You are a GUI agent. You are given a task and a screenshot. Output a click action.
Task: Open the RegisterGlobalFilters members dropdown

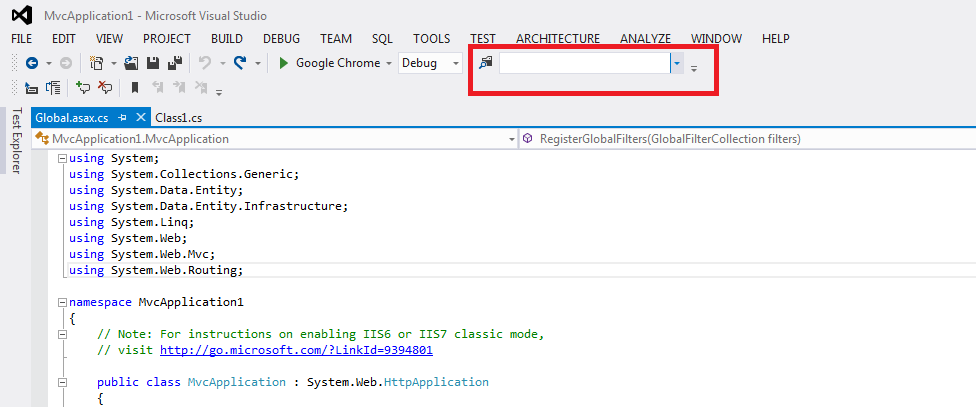748,139
